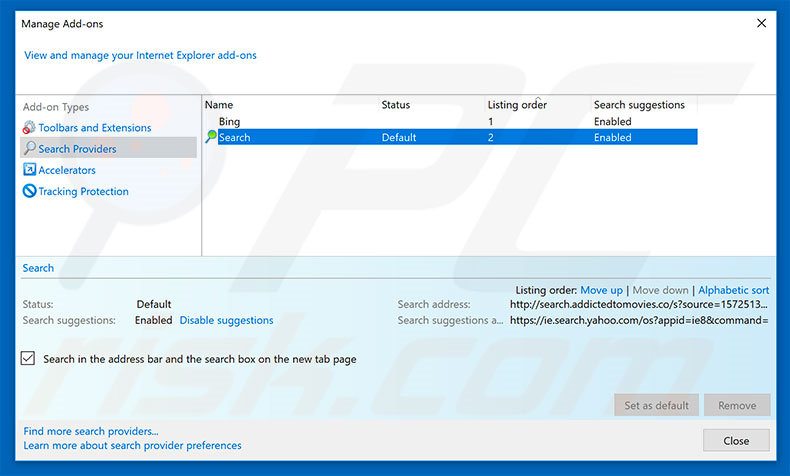790x476 pixels.
Task: Click the Alphabetic sort link
Action: (734, 290)
